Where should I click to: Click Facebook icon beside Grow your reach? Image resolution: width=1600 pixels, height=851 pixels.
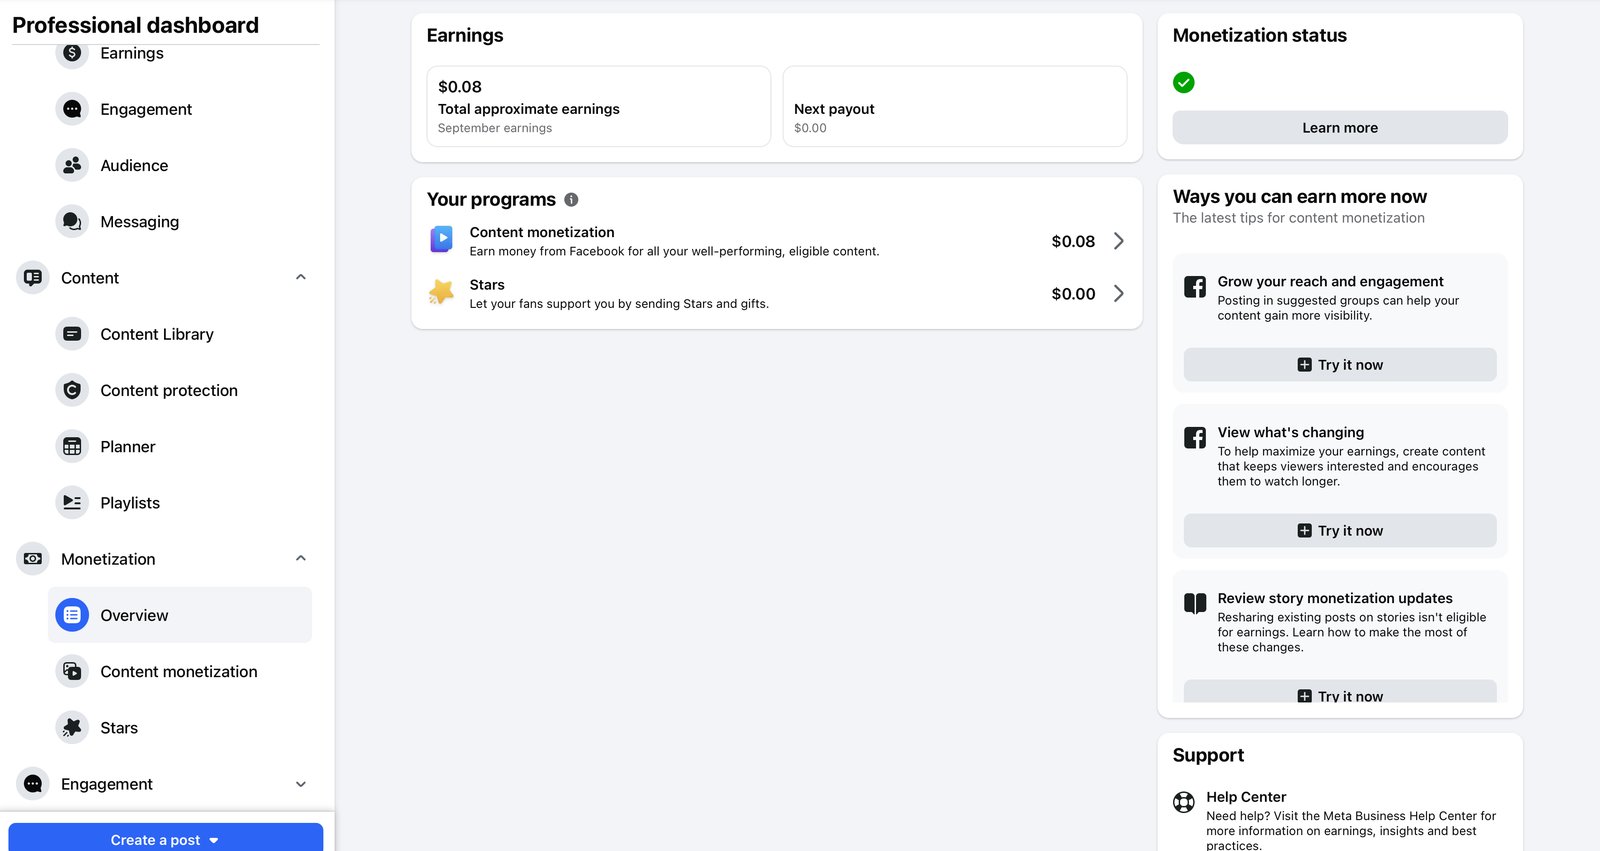(1195, 287)
